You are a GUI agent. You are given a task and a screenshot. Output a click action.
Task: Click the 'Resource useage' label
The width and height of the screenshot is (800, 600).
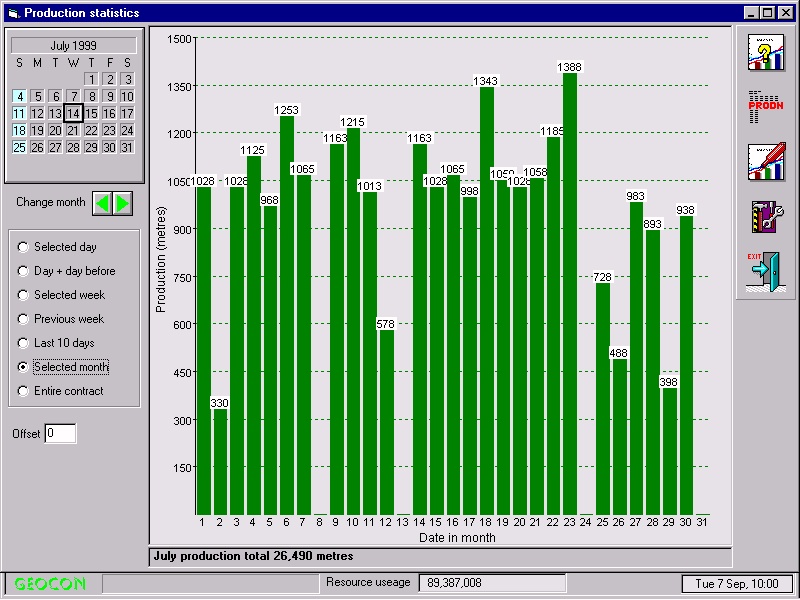point(368,582)
